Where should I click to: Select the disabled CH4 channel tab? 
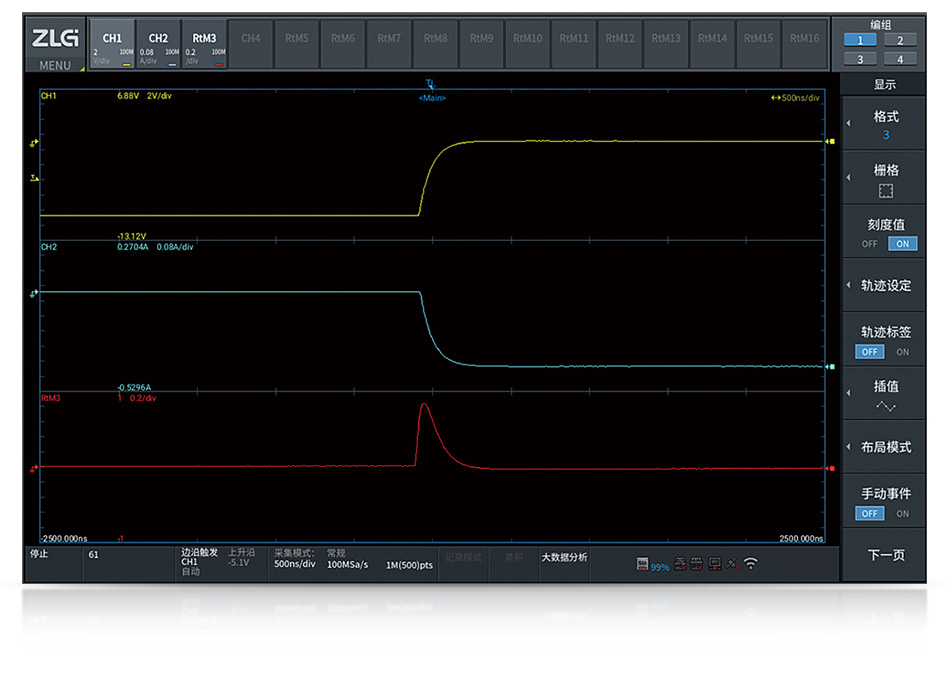(250, 44)
